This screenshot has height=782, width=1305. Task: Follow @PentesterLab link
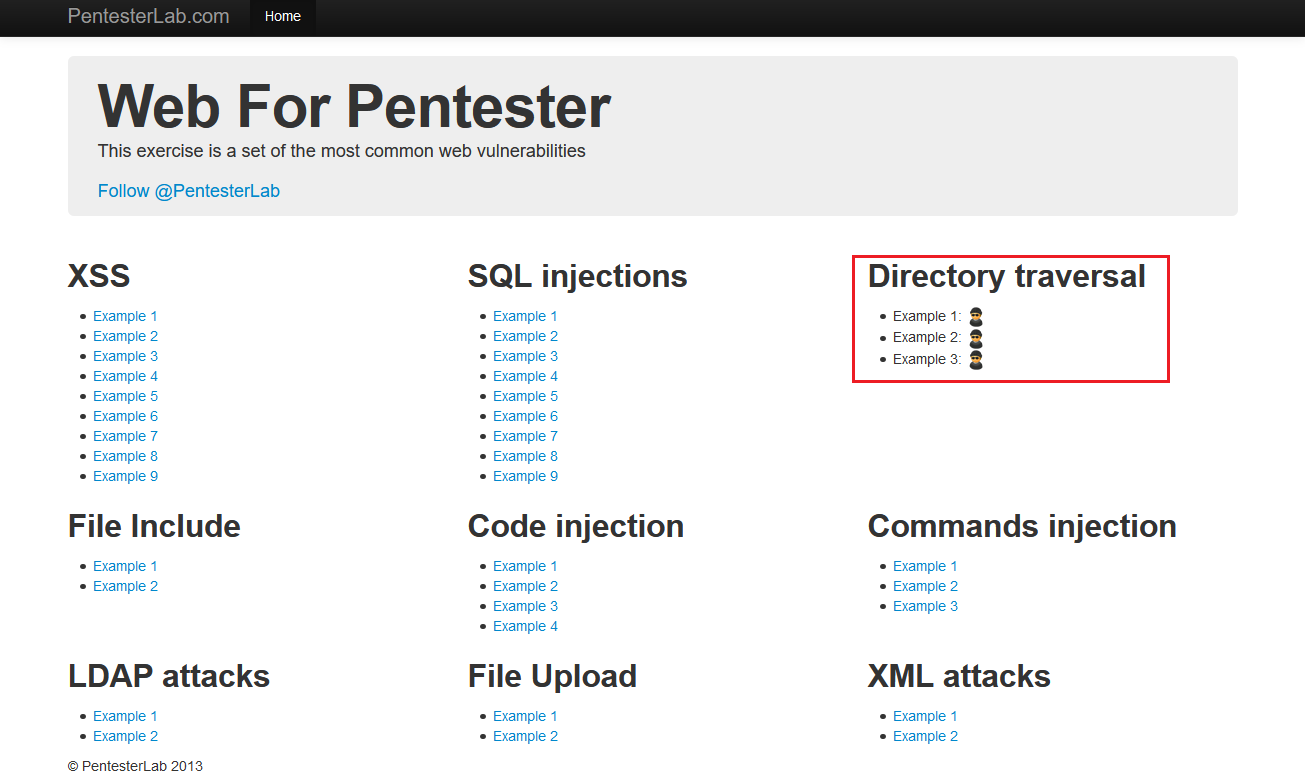tap(189, 191)
